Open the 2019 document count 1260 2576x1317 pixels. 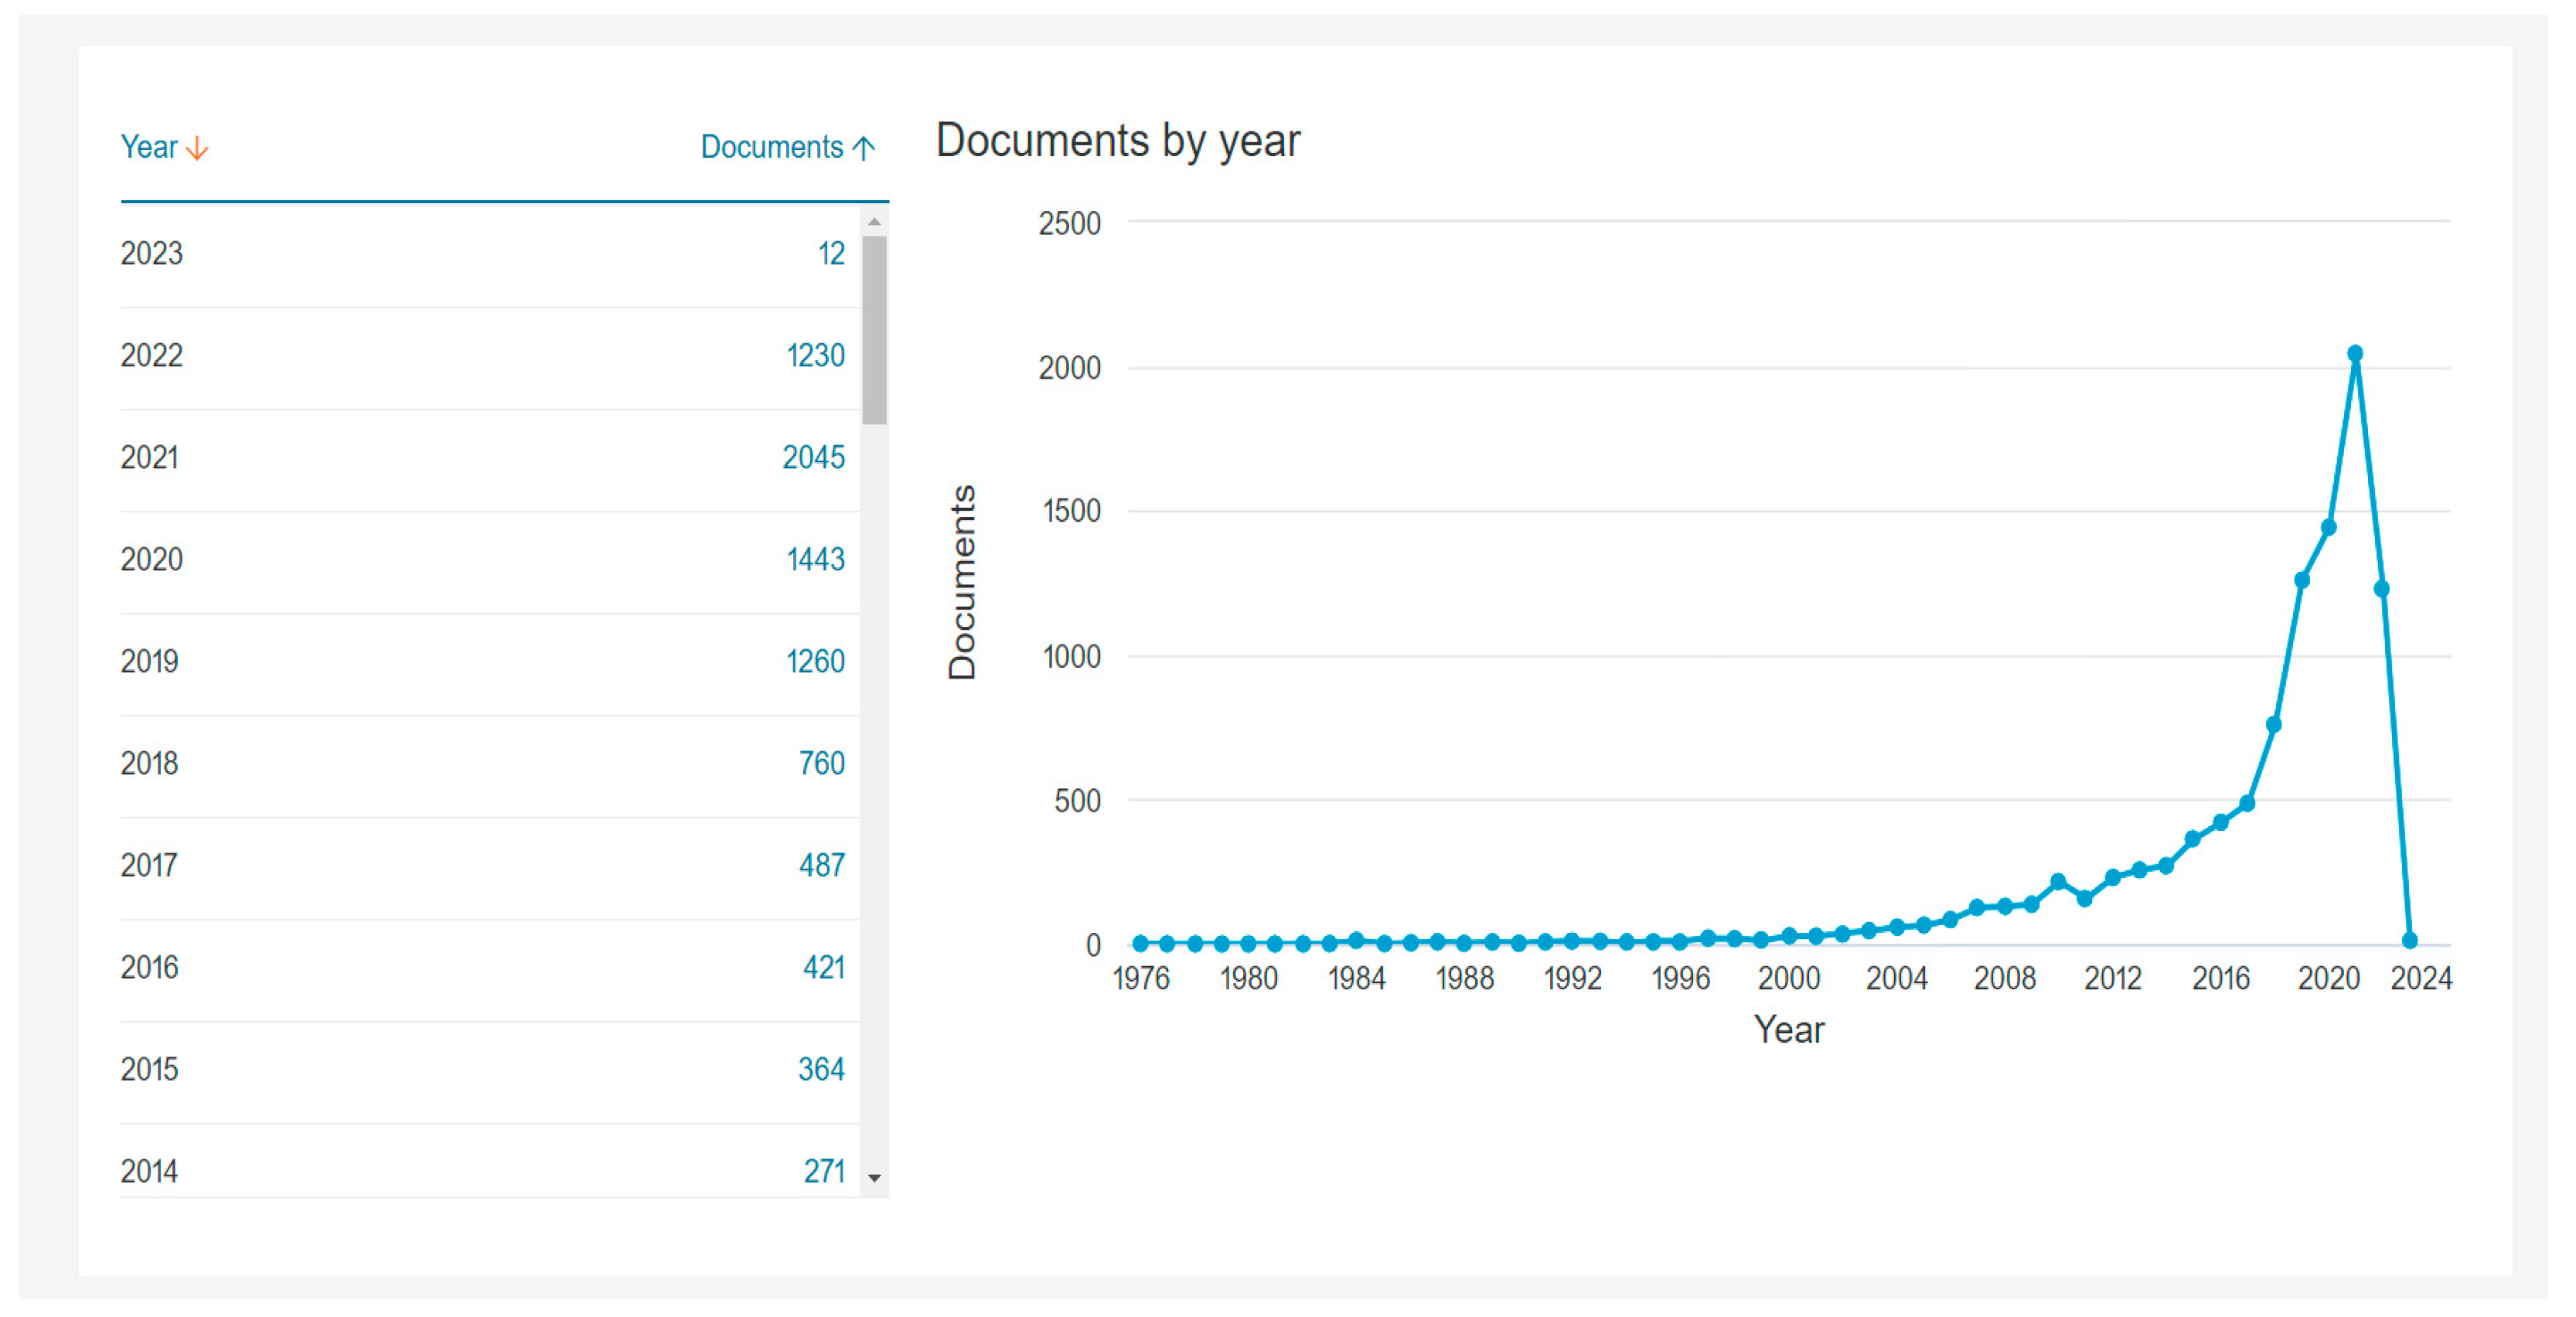click(815, 661)
